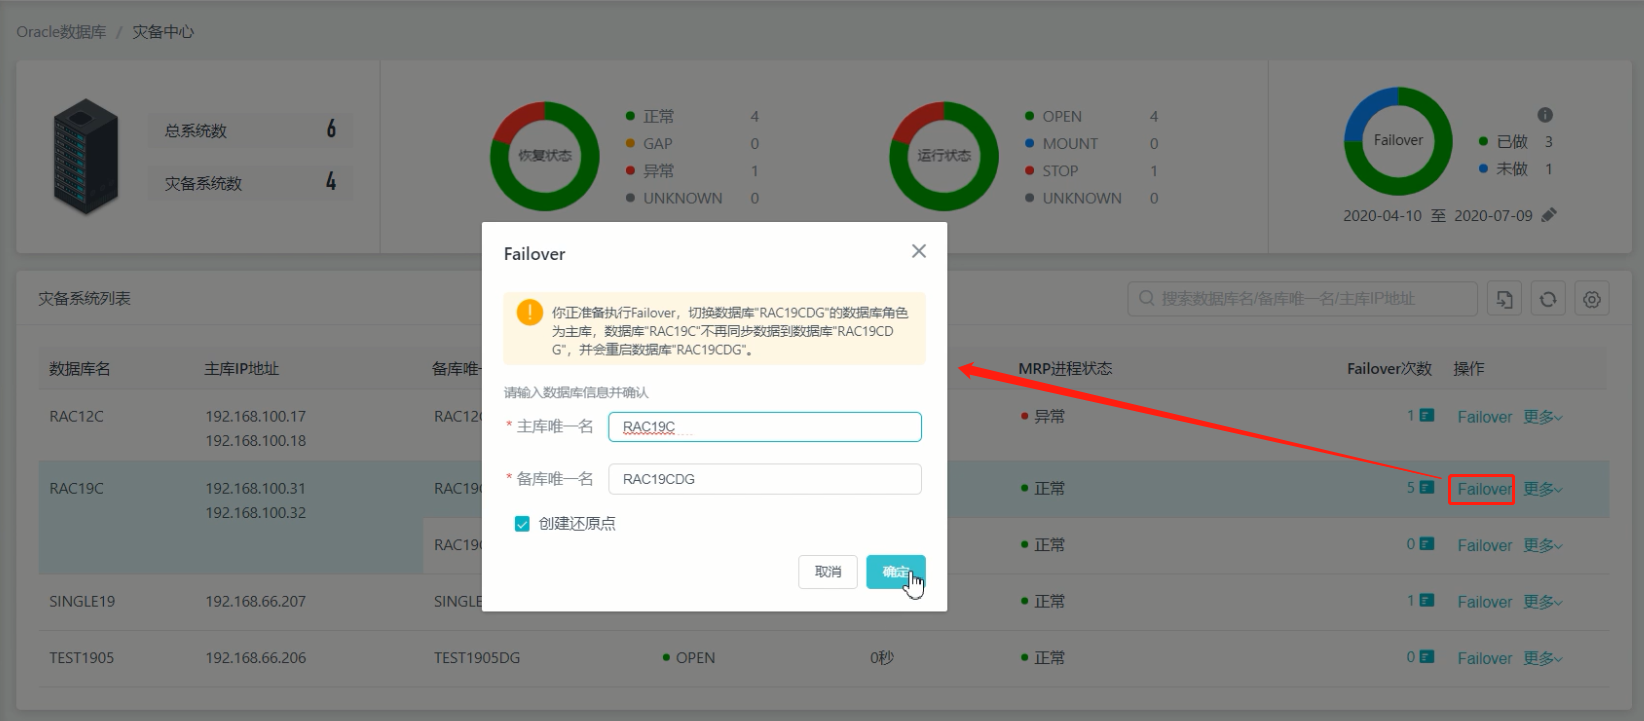This screenshot has height=721, width=1644.
Task: Click the STOP legend entry
Action: point(1051,171)
